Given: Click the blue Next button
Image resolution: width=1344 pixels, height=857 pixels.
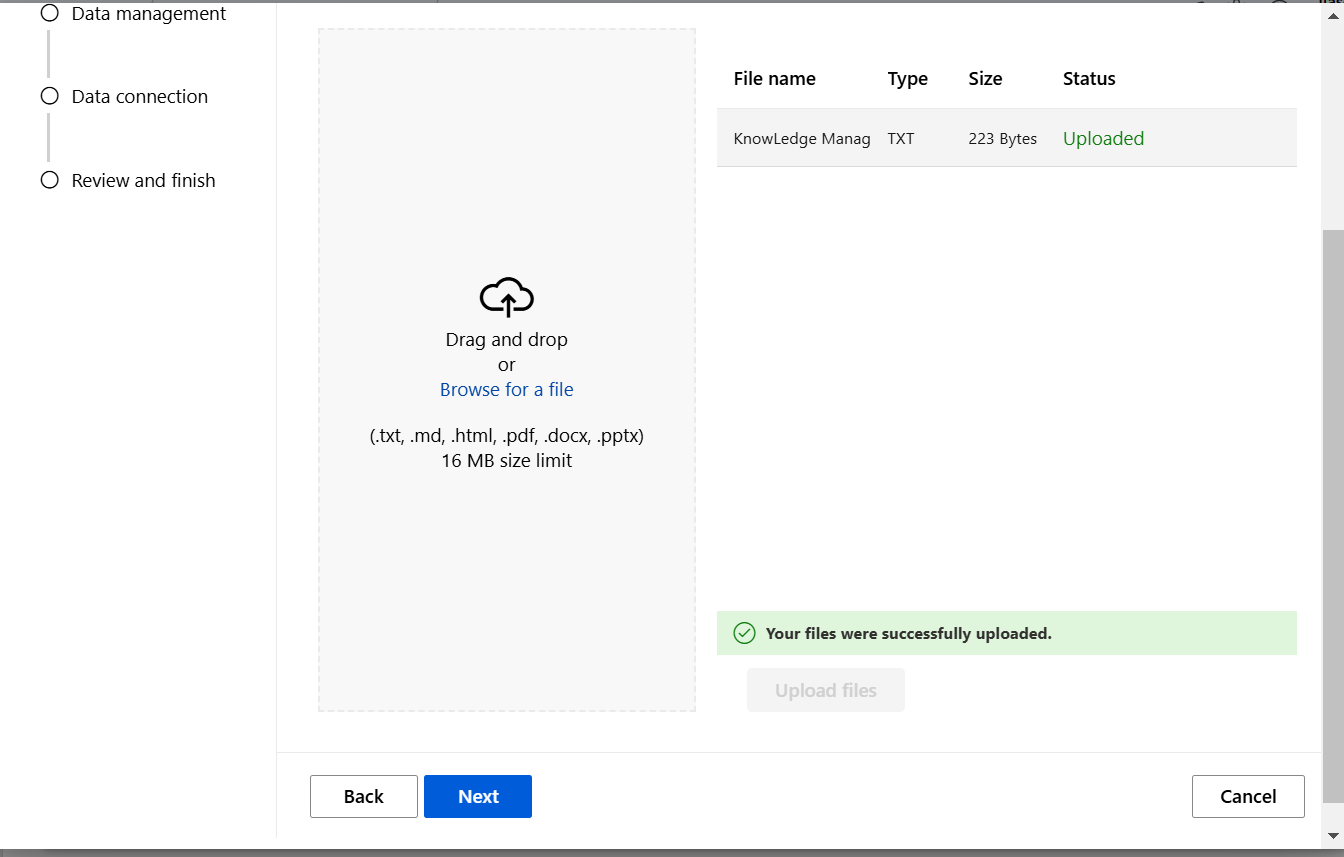Looking at the screenshot, I should (x=478, y=796).
